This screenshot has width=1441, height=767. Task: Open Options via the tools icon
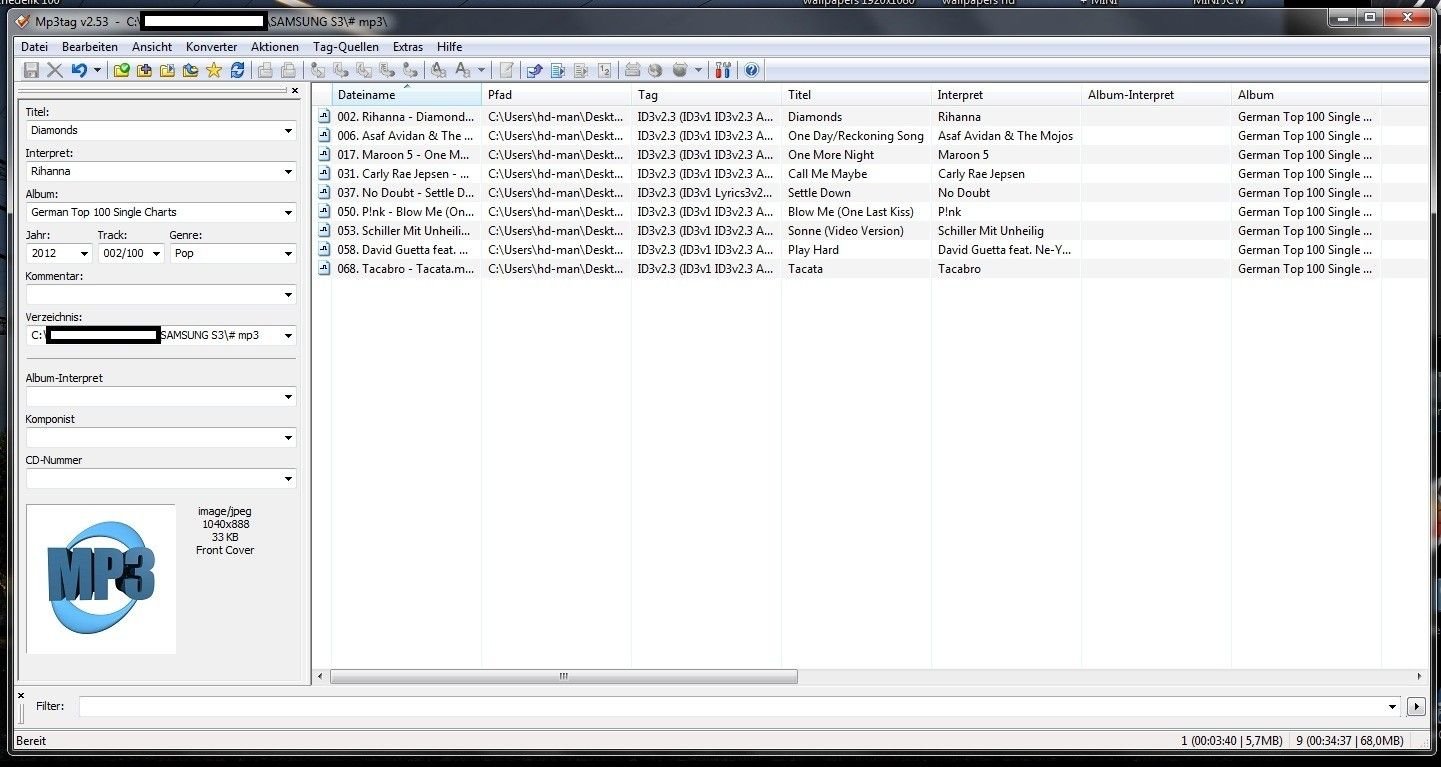723,70
